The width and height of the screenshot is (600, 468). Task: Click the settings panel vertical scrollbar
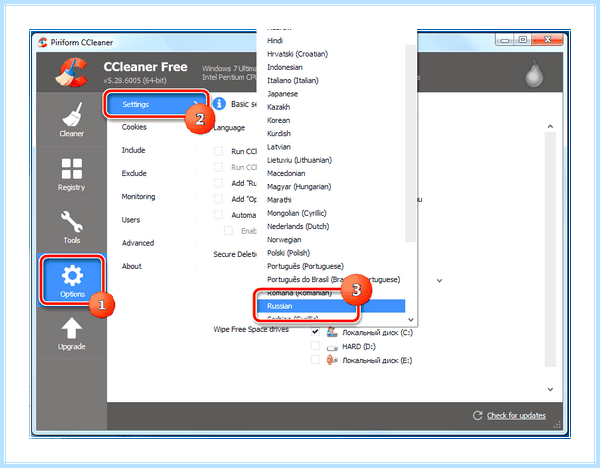click(x=550, y=249)
